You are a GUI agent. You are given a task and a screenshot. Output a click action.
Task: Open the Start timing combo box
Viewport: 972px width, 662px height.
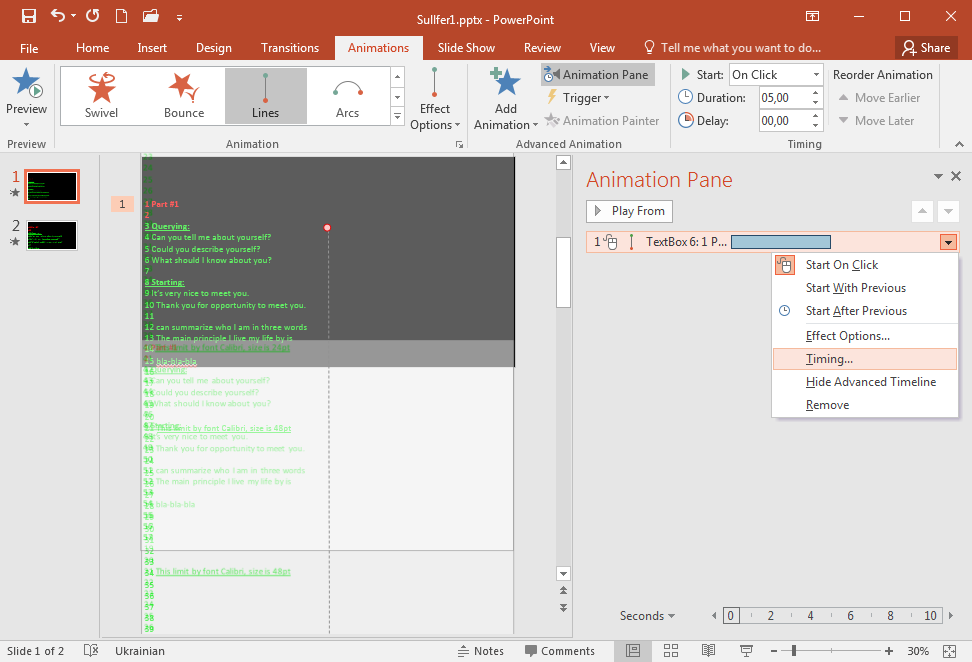pos(776,75)
